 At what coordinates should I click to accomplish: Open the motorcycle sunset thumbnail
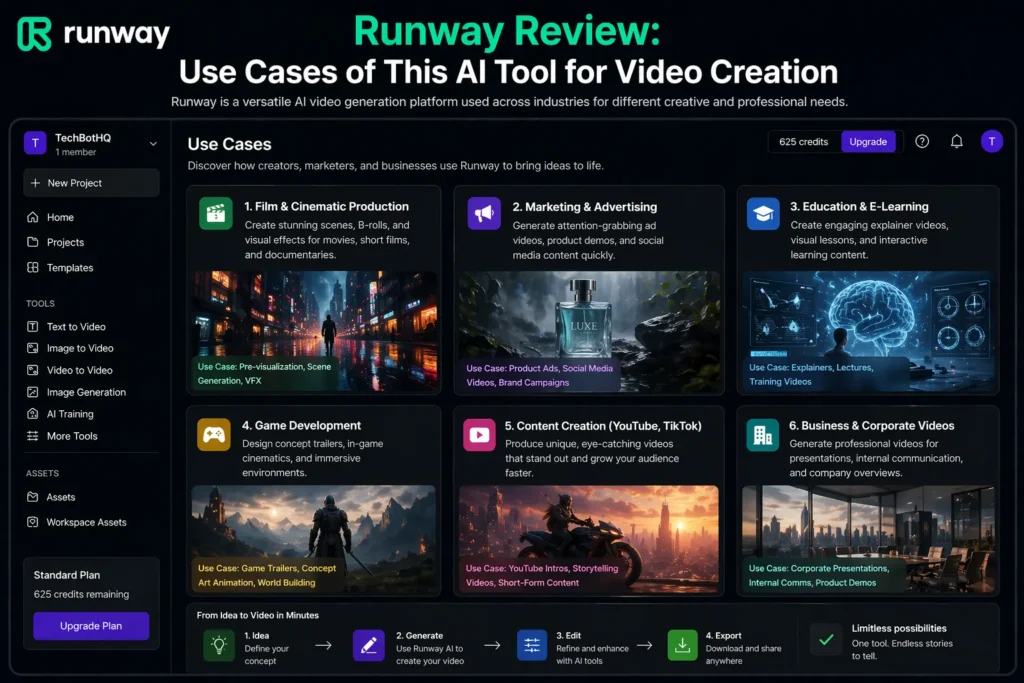tap(589, 539)
